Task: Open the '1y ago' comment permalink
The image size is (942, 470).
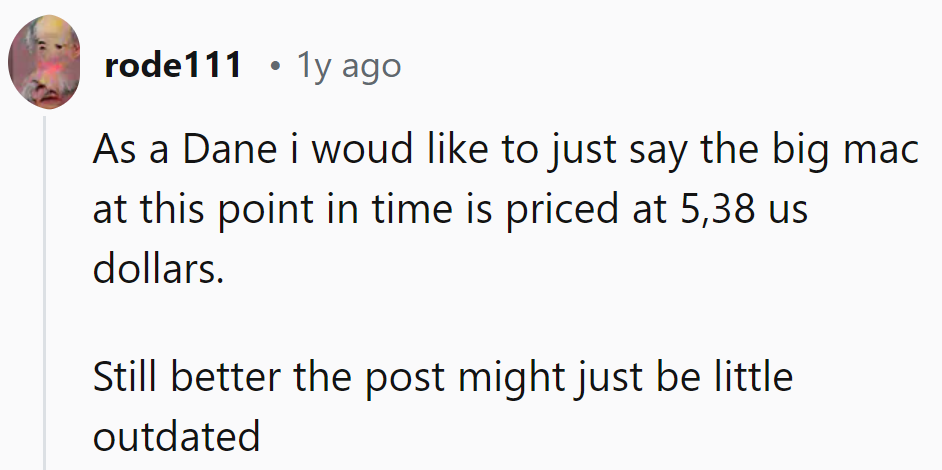Action: 349,66
